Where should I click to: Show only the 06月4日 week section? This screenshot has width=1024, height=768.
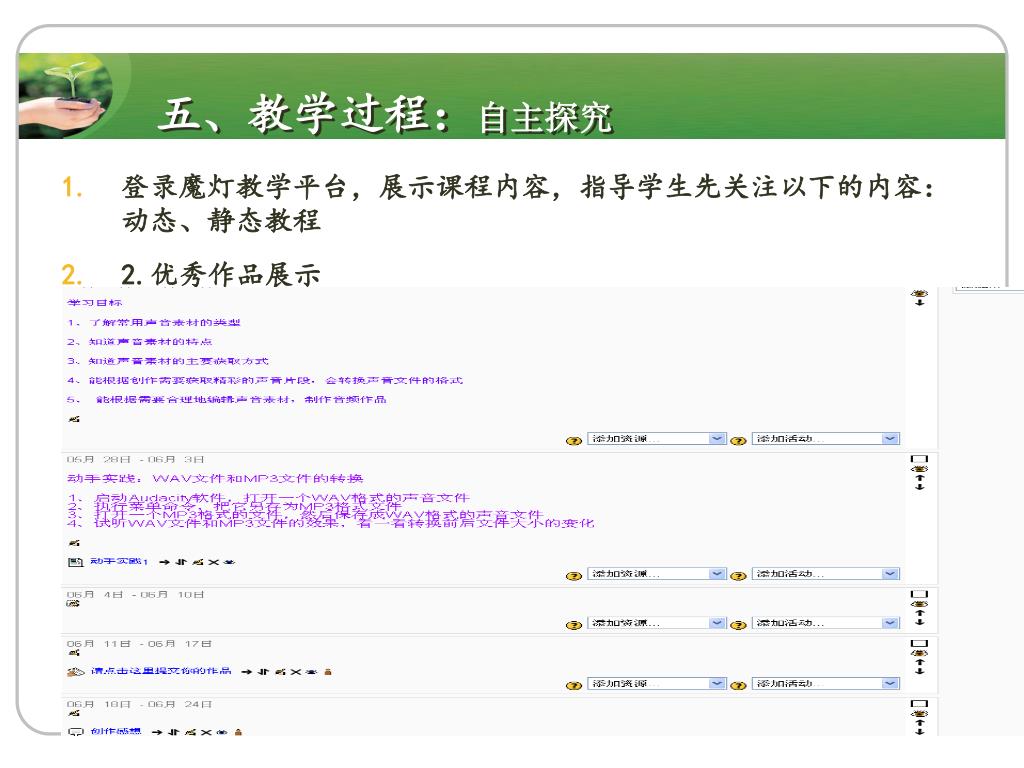(920, 594)
